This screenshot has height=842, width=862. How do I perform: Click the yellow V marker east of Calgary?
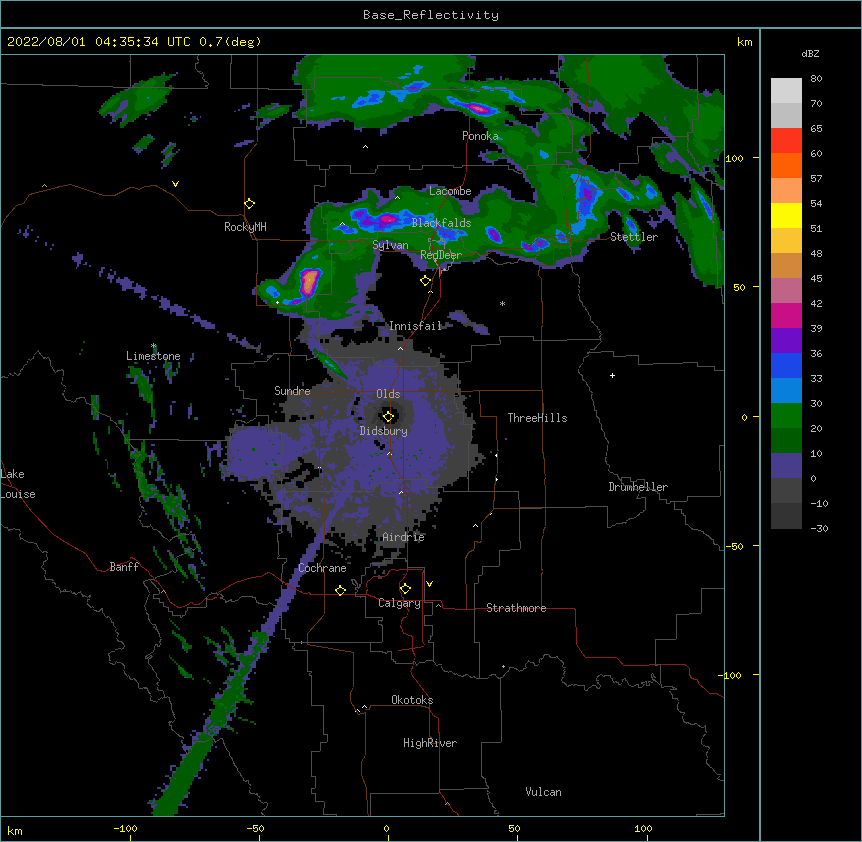(x=429, y=584)
